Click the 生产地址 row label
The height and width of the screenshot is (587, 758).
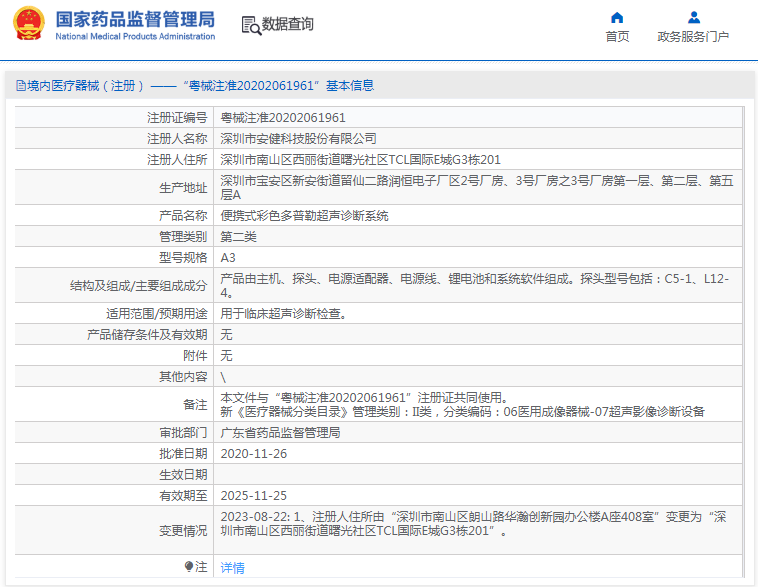183,188
